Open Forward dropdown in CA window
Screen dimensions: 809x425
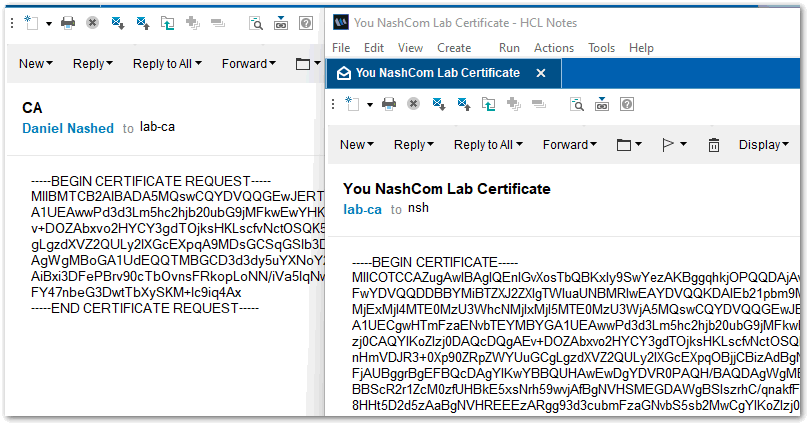[x=249, y=63]
